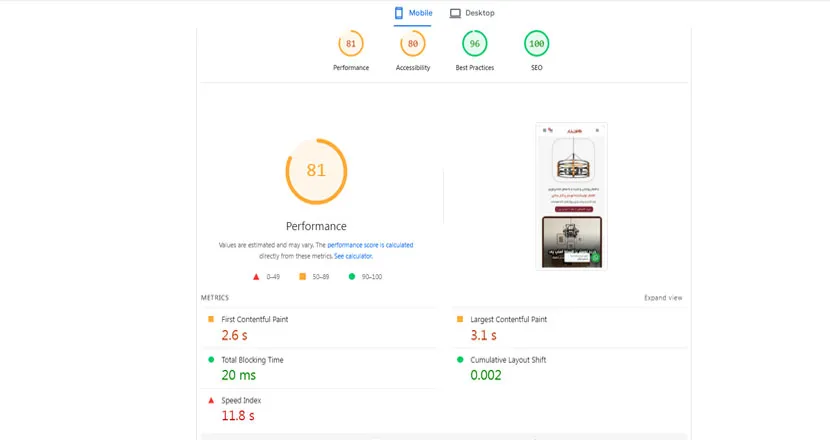
Task: Click the large 81 performance gauge
Action: pyautogui.click(x=316, y=171)
